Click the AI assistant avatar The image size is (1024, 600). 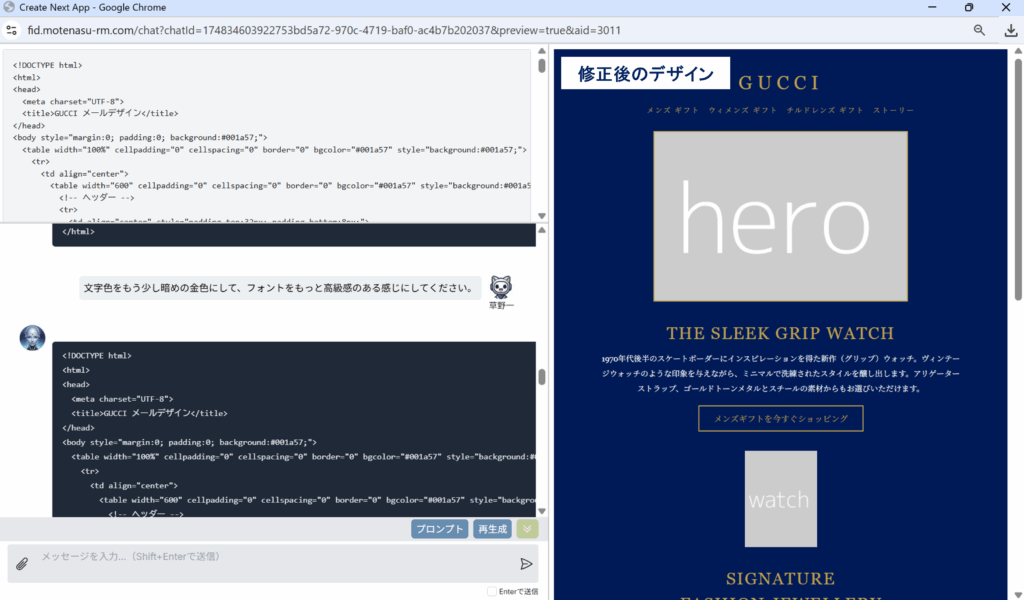click(32, 338)
